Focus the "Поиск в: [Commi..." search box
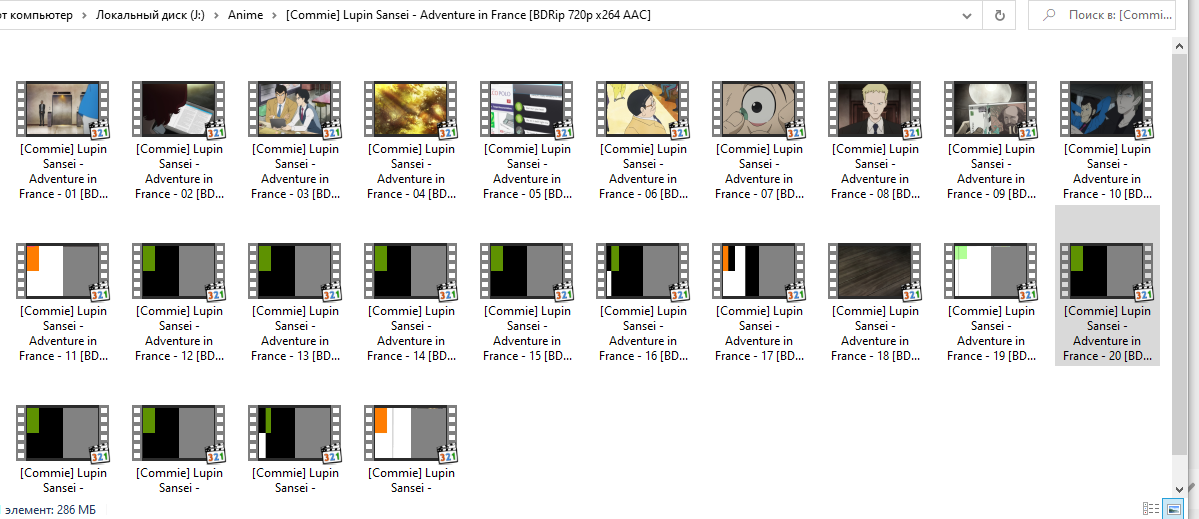Viewport: 1199px width, 519px height. (1102, 15)
